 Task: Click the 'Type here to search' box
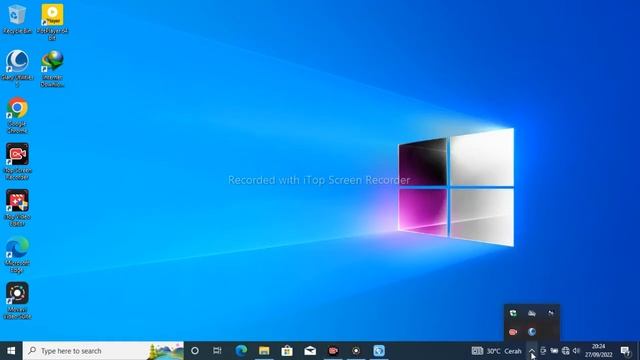coord(103,351)
